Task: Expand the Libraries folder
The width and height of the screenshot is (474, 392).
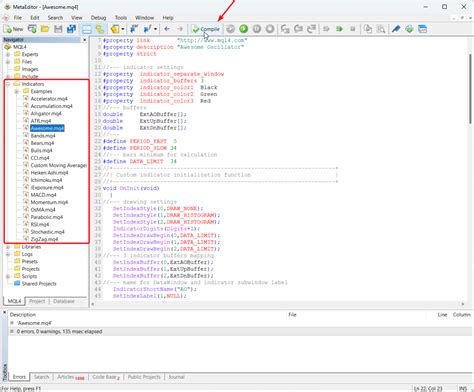Action: click(x=8, y=247)
